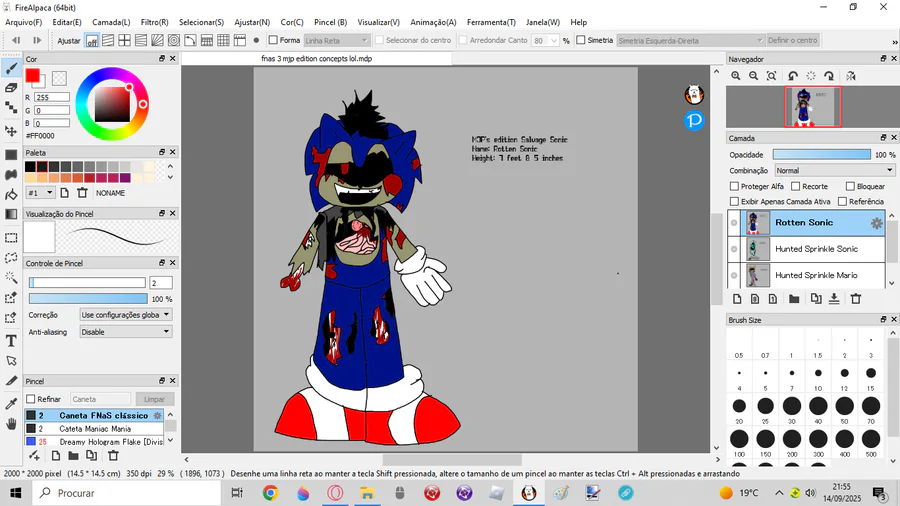Select the rectangular Selection tool

(11, 238)
